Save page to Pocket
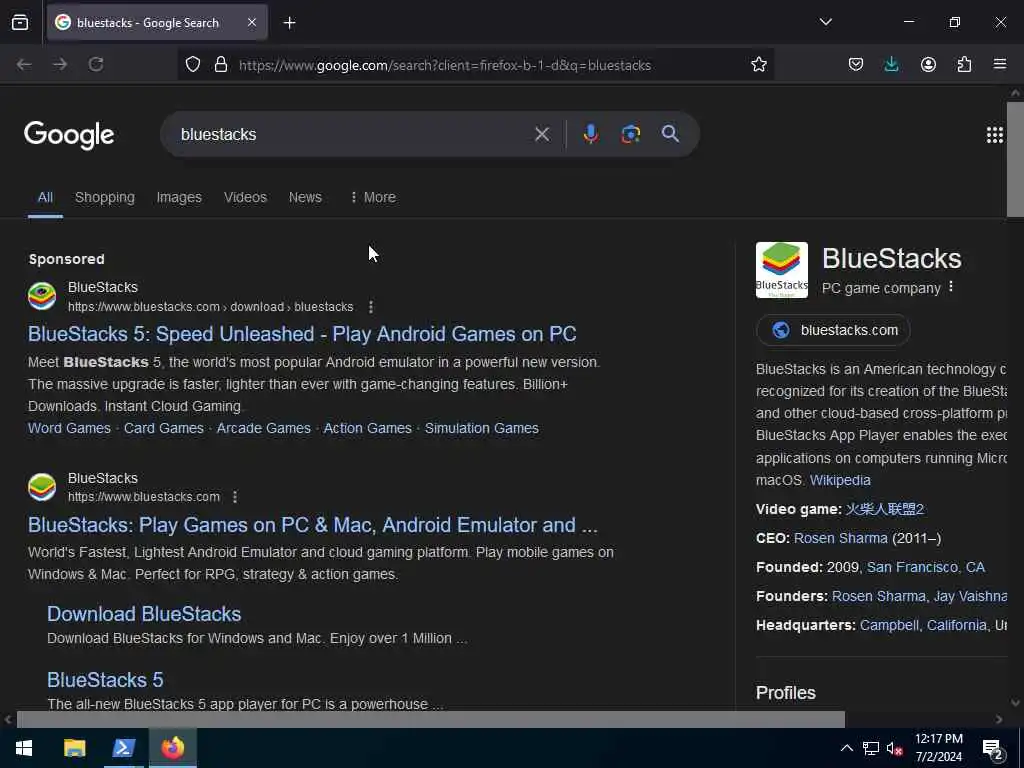This screenshot has width=1024, height=768. coord(856,64)
